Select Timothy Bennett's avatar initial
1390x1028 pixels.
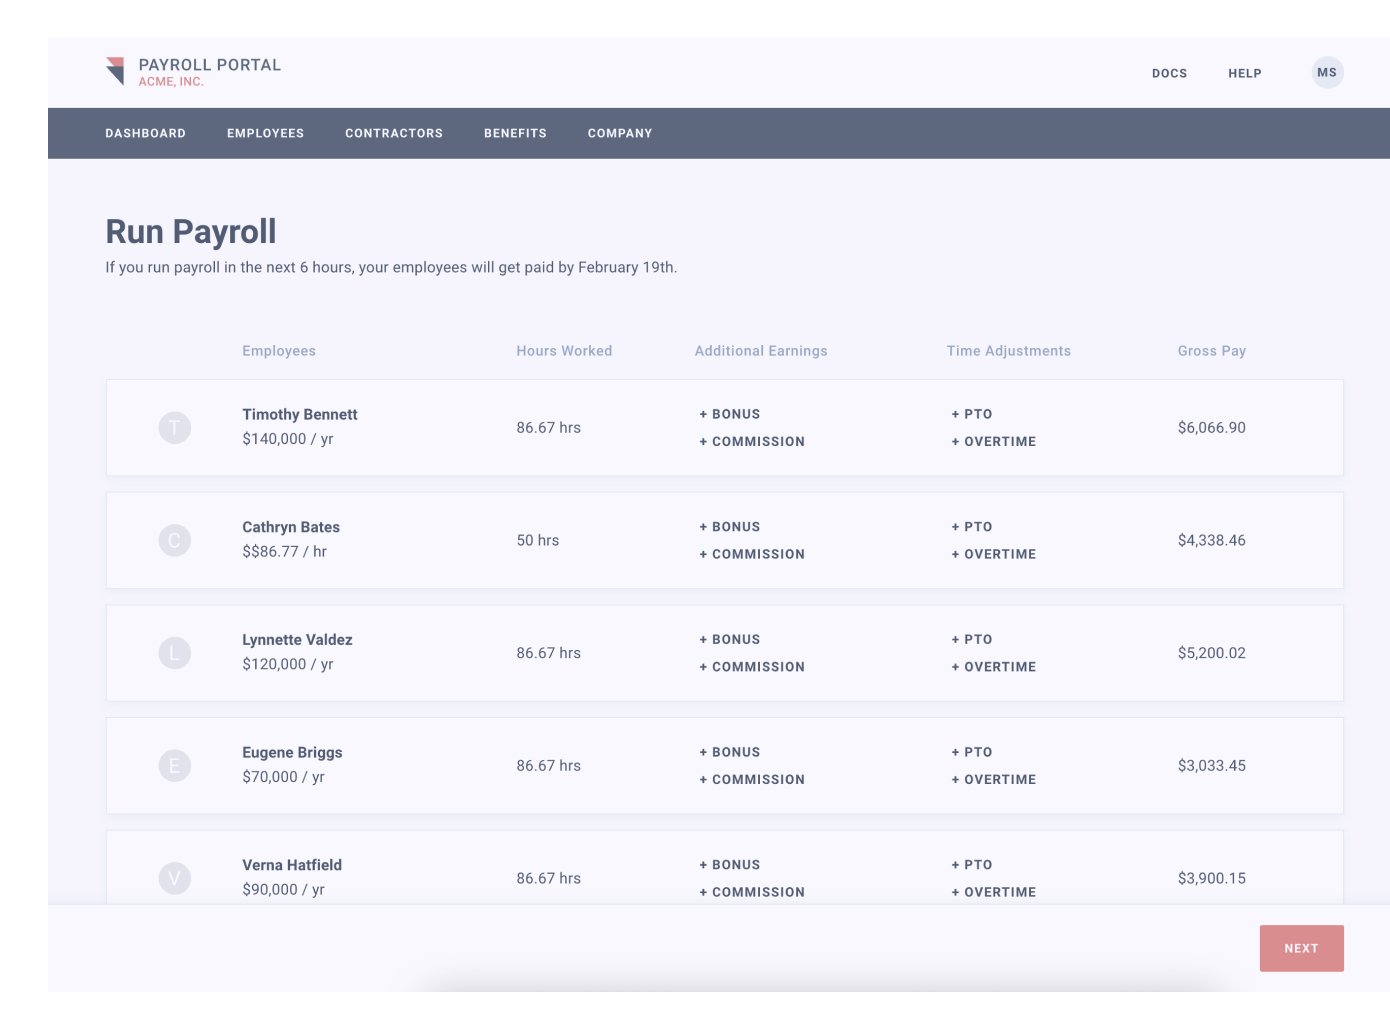(174, 427)
